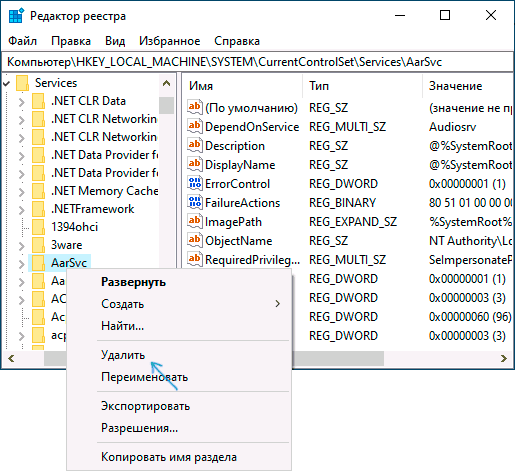Select the 1394ohci tree key
515x471 pixels.
click(x=75, y=227)
